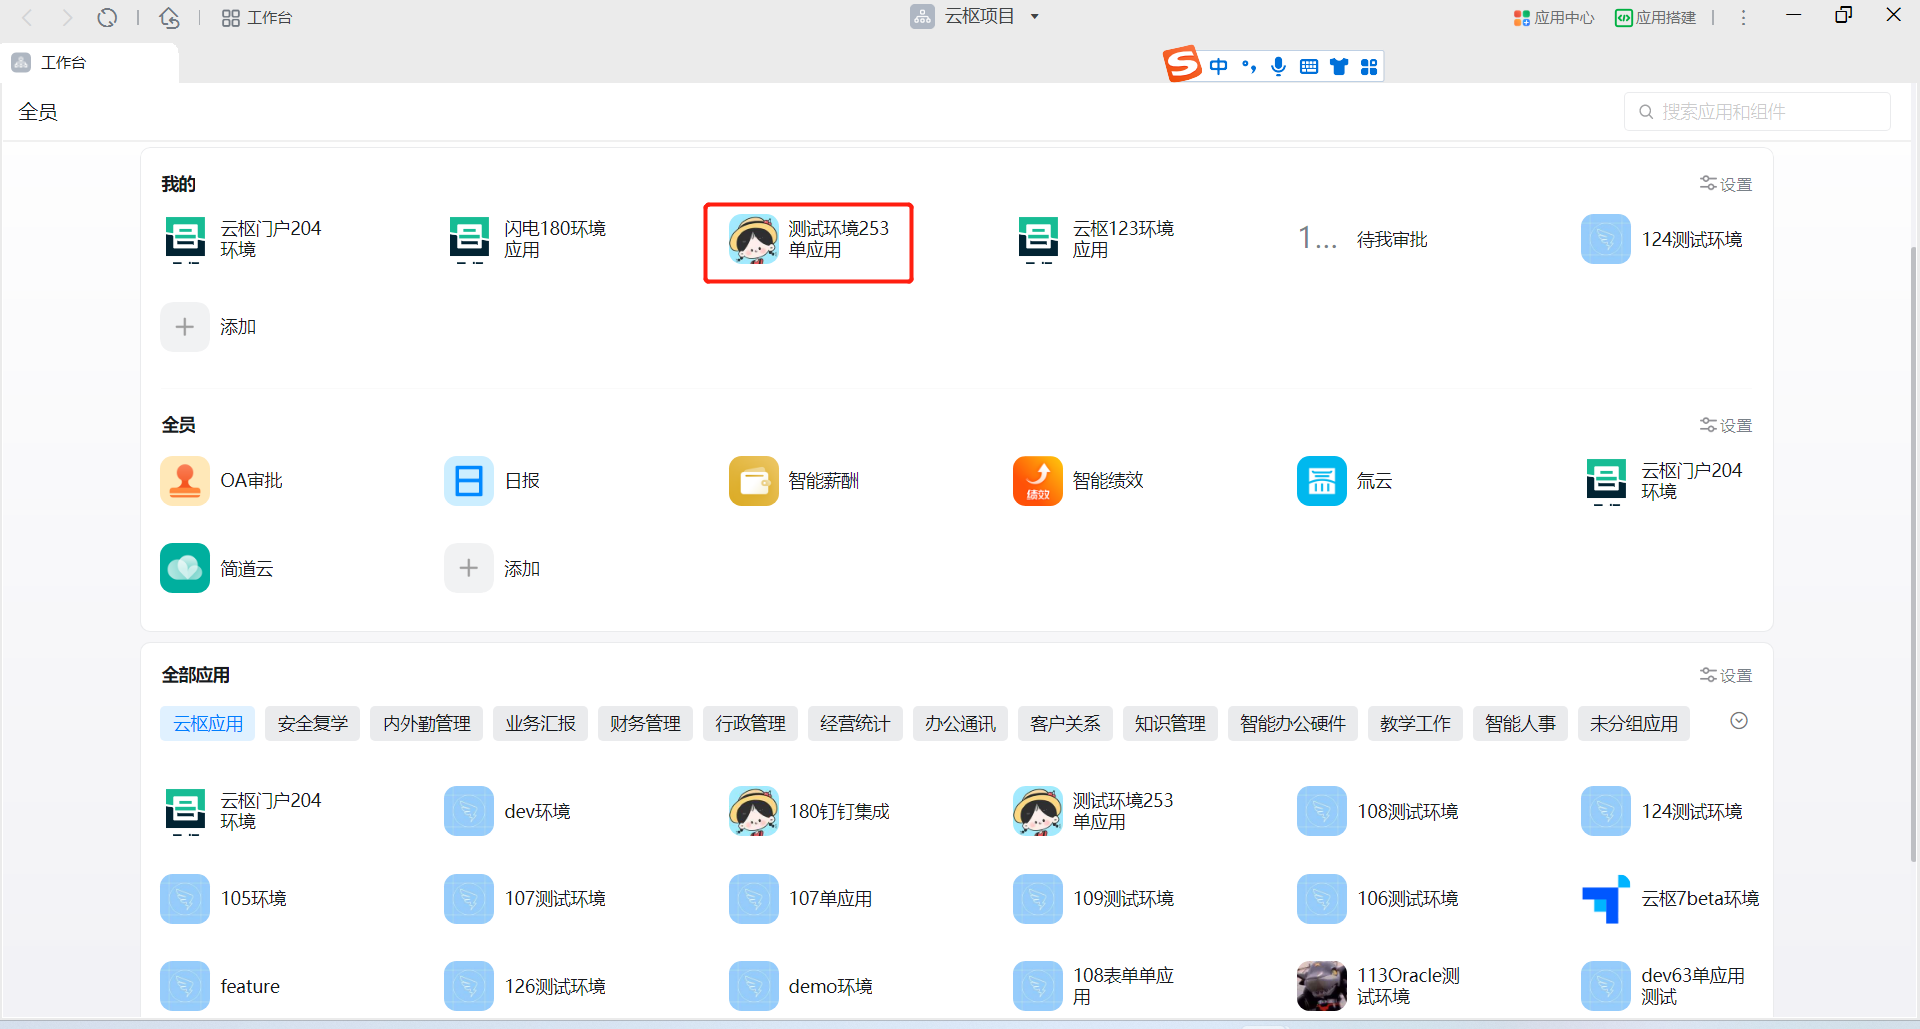Open the 氚云 app
The height and width of the screenshot is (1029, 1920).
click(1322, 481)
